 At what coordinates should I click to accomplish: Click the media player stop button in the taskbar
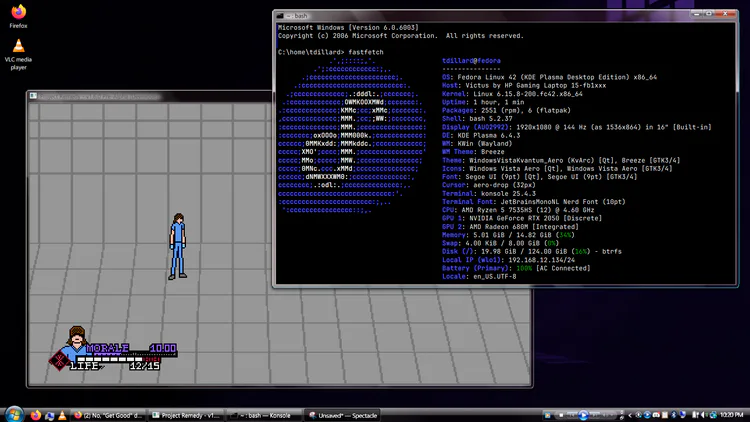tap(561, 415)
